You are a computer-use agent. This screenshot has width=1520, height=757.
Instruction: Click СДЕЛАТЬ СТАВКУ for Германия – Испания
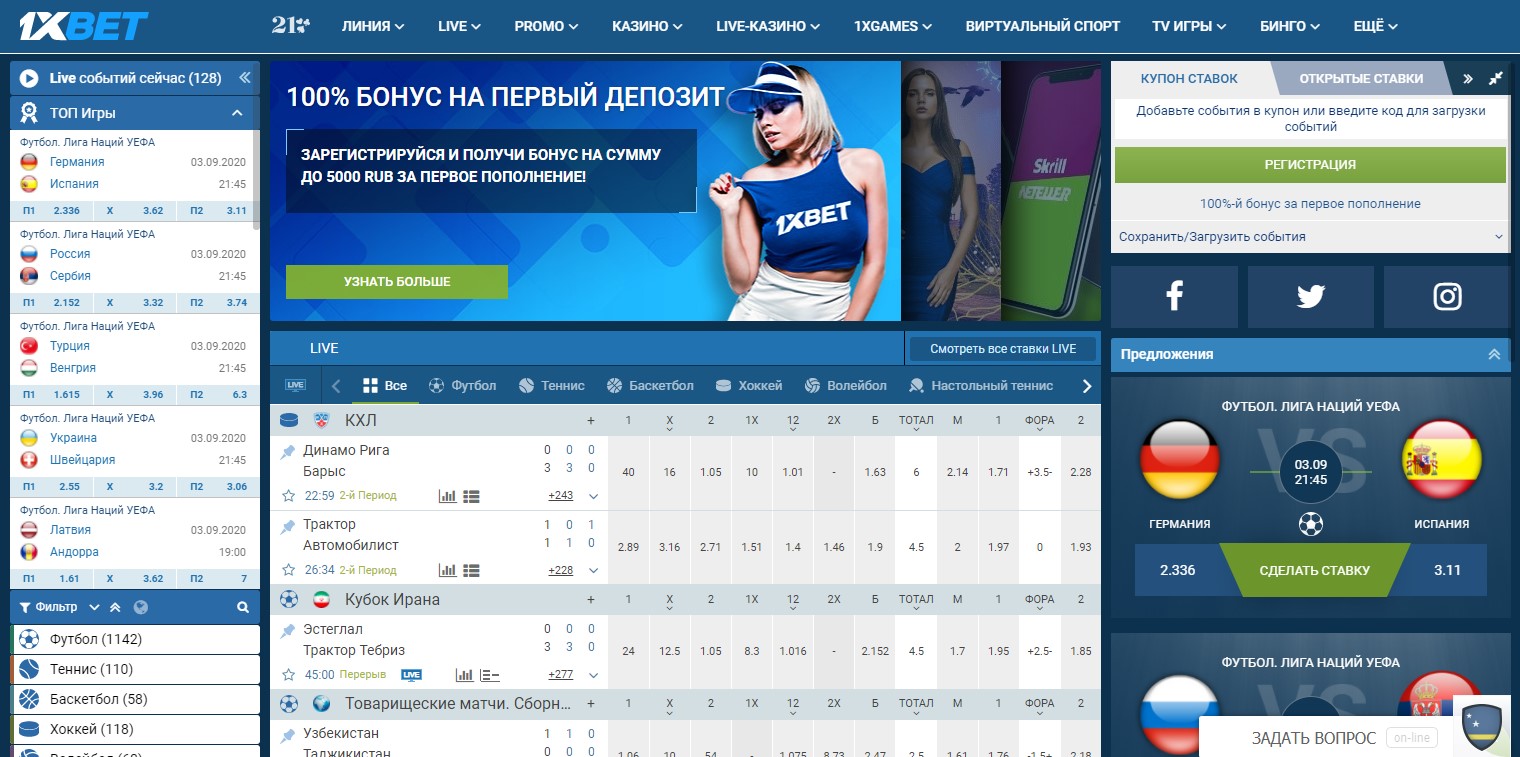pyautogui.click(x=1315, y=570)
